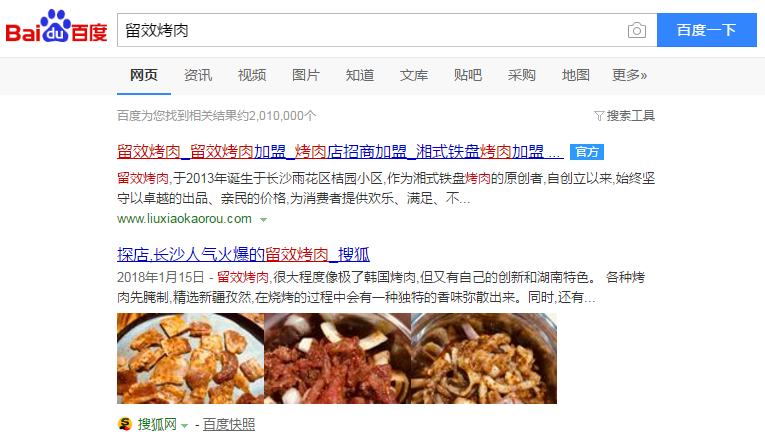Expand arrow next to 搜狐网

click(184, 426)
